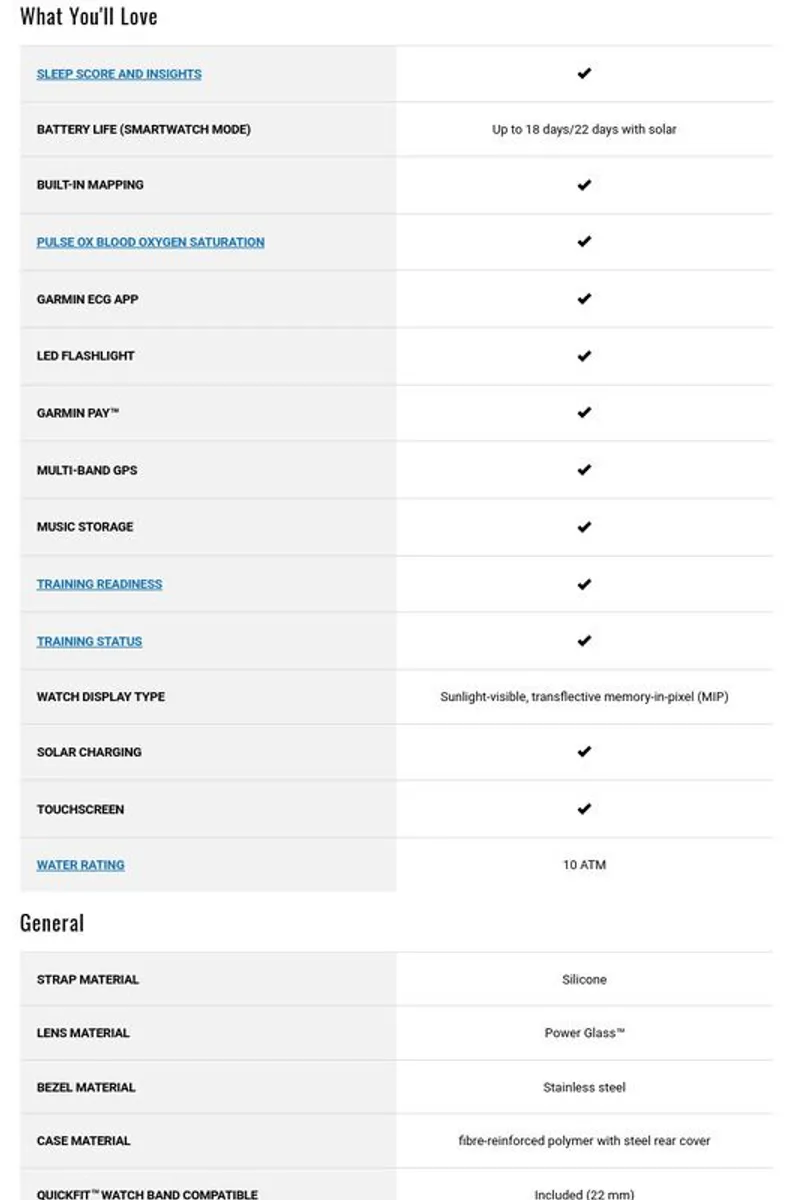This screenshot has width=785, height=1200.
Task: Click the What You'll Love heading
Action: point(89,17)
